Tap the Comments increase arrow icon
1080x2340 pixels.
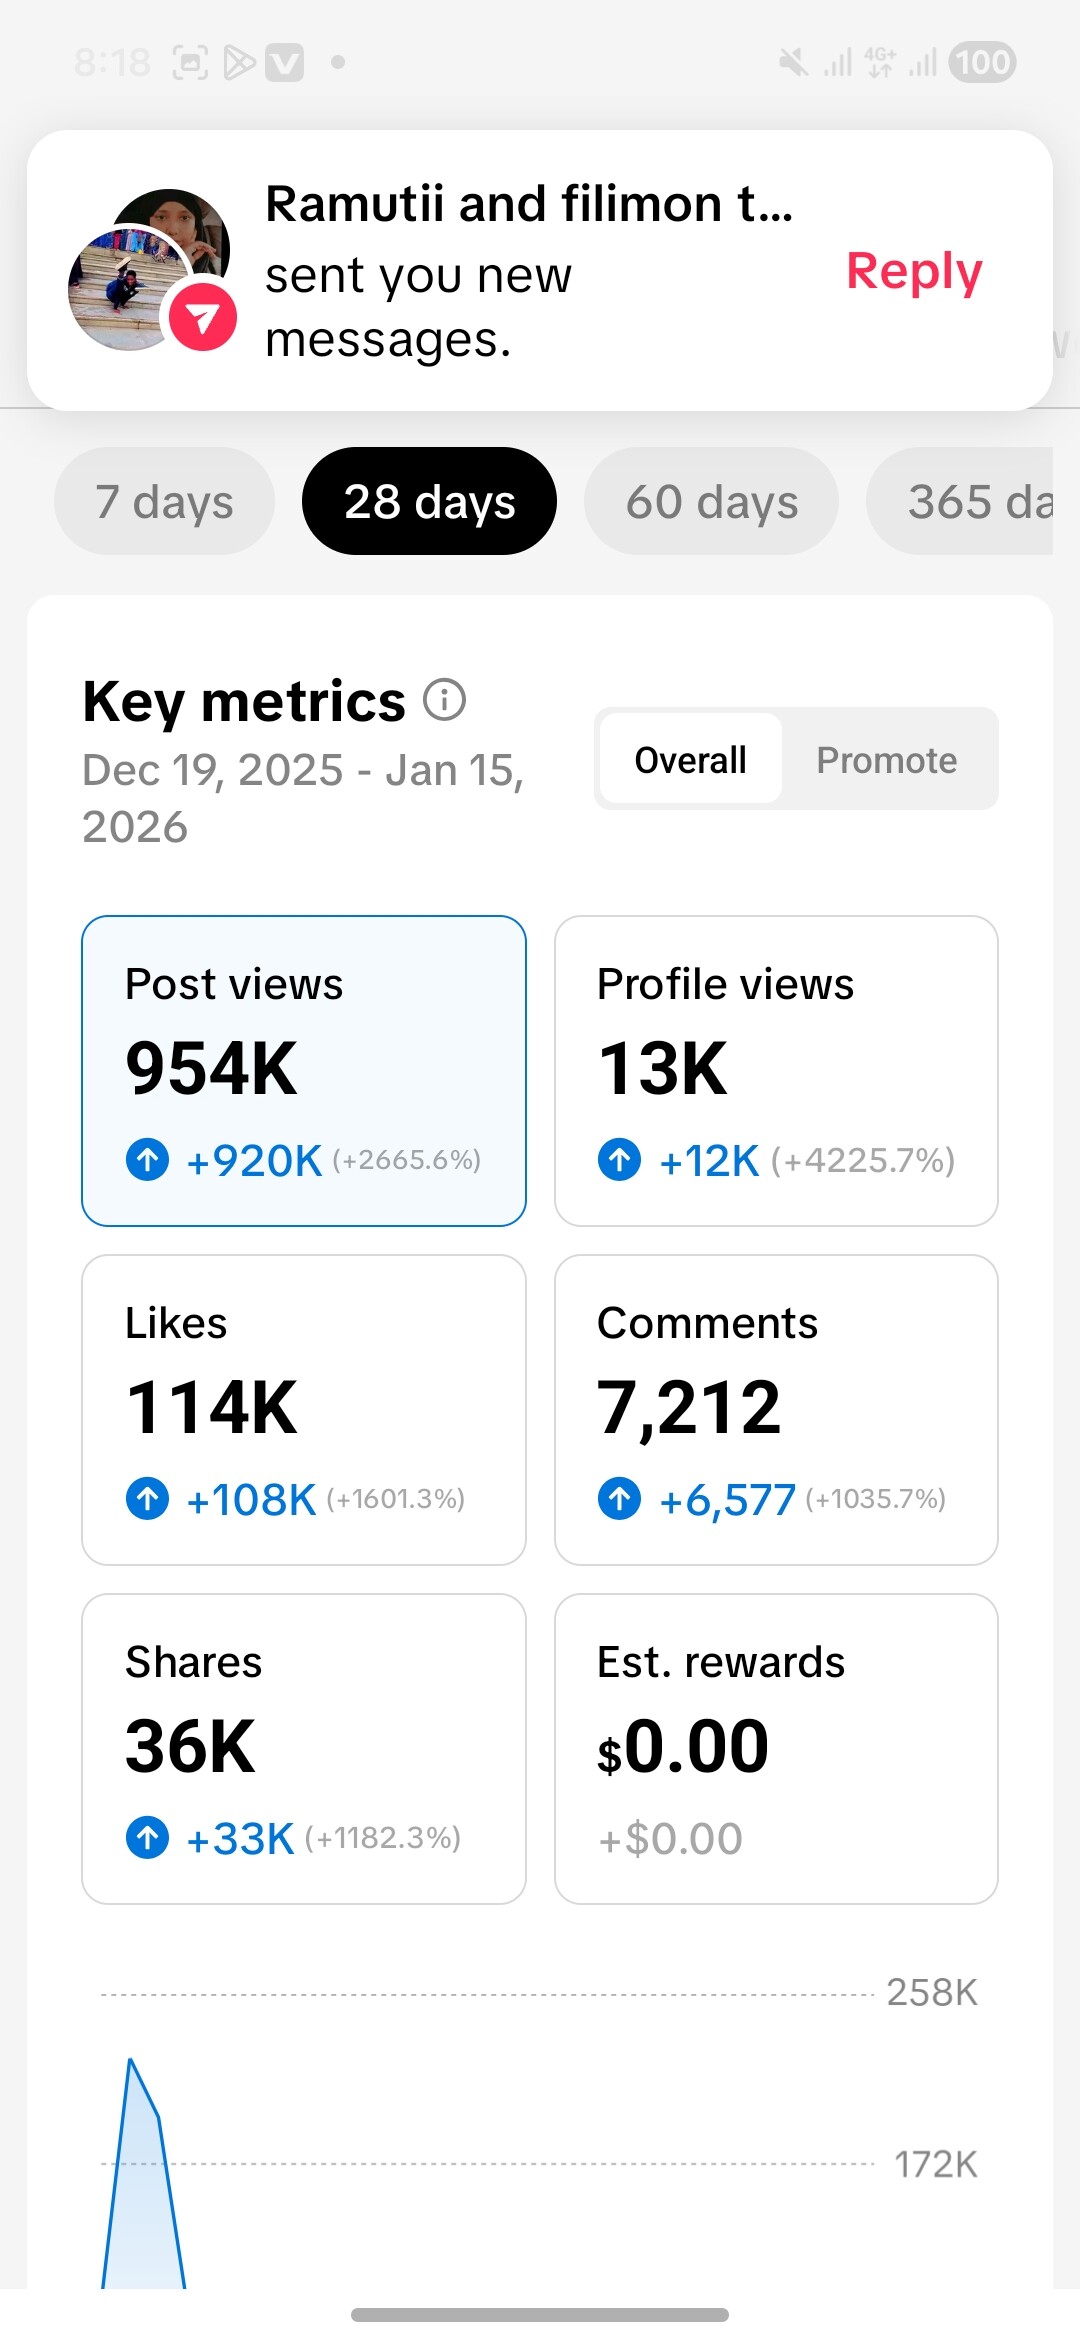(619, 1499)
